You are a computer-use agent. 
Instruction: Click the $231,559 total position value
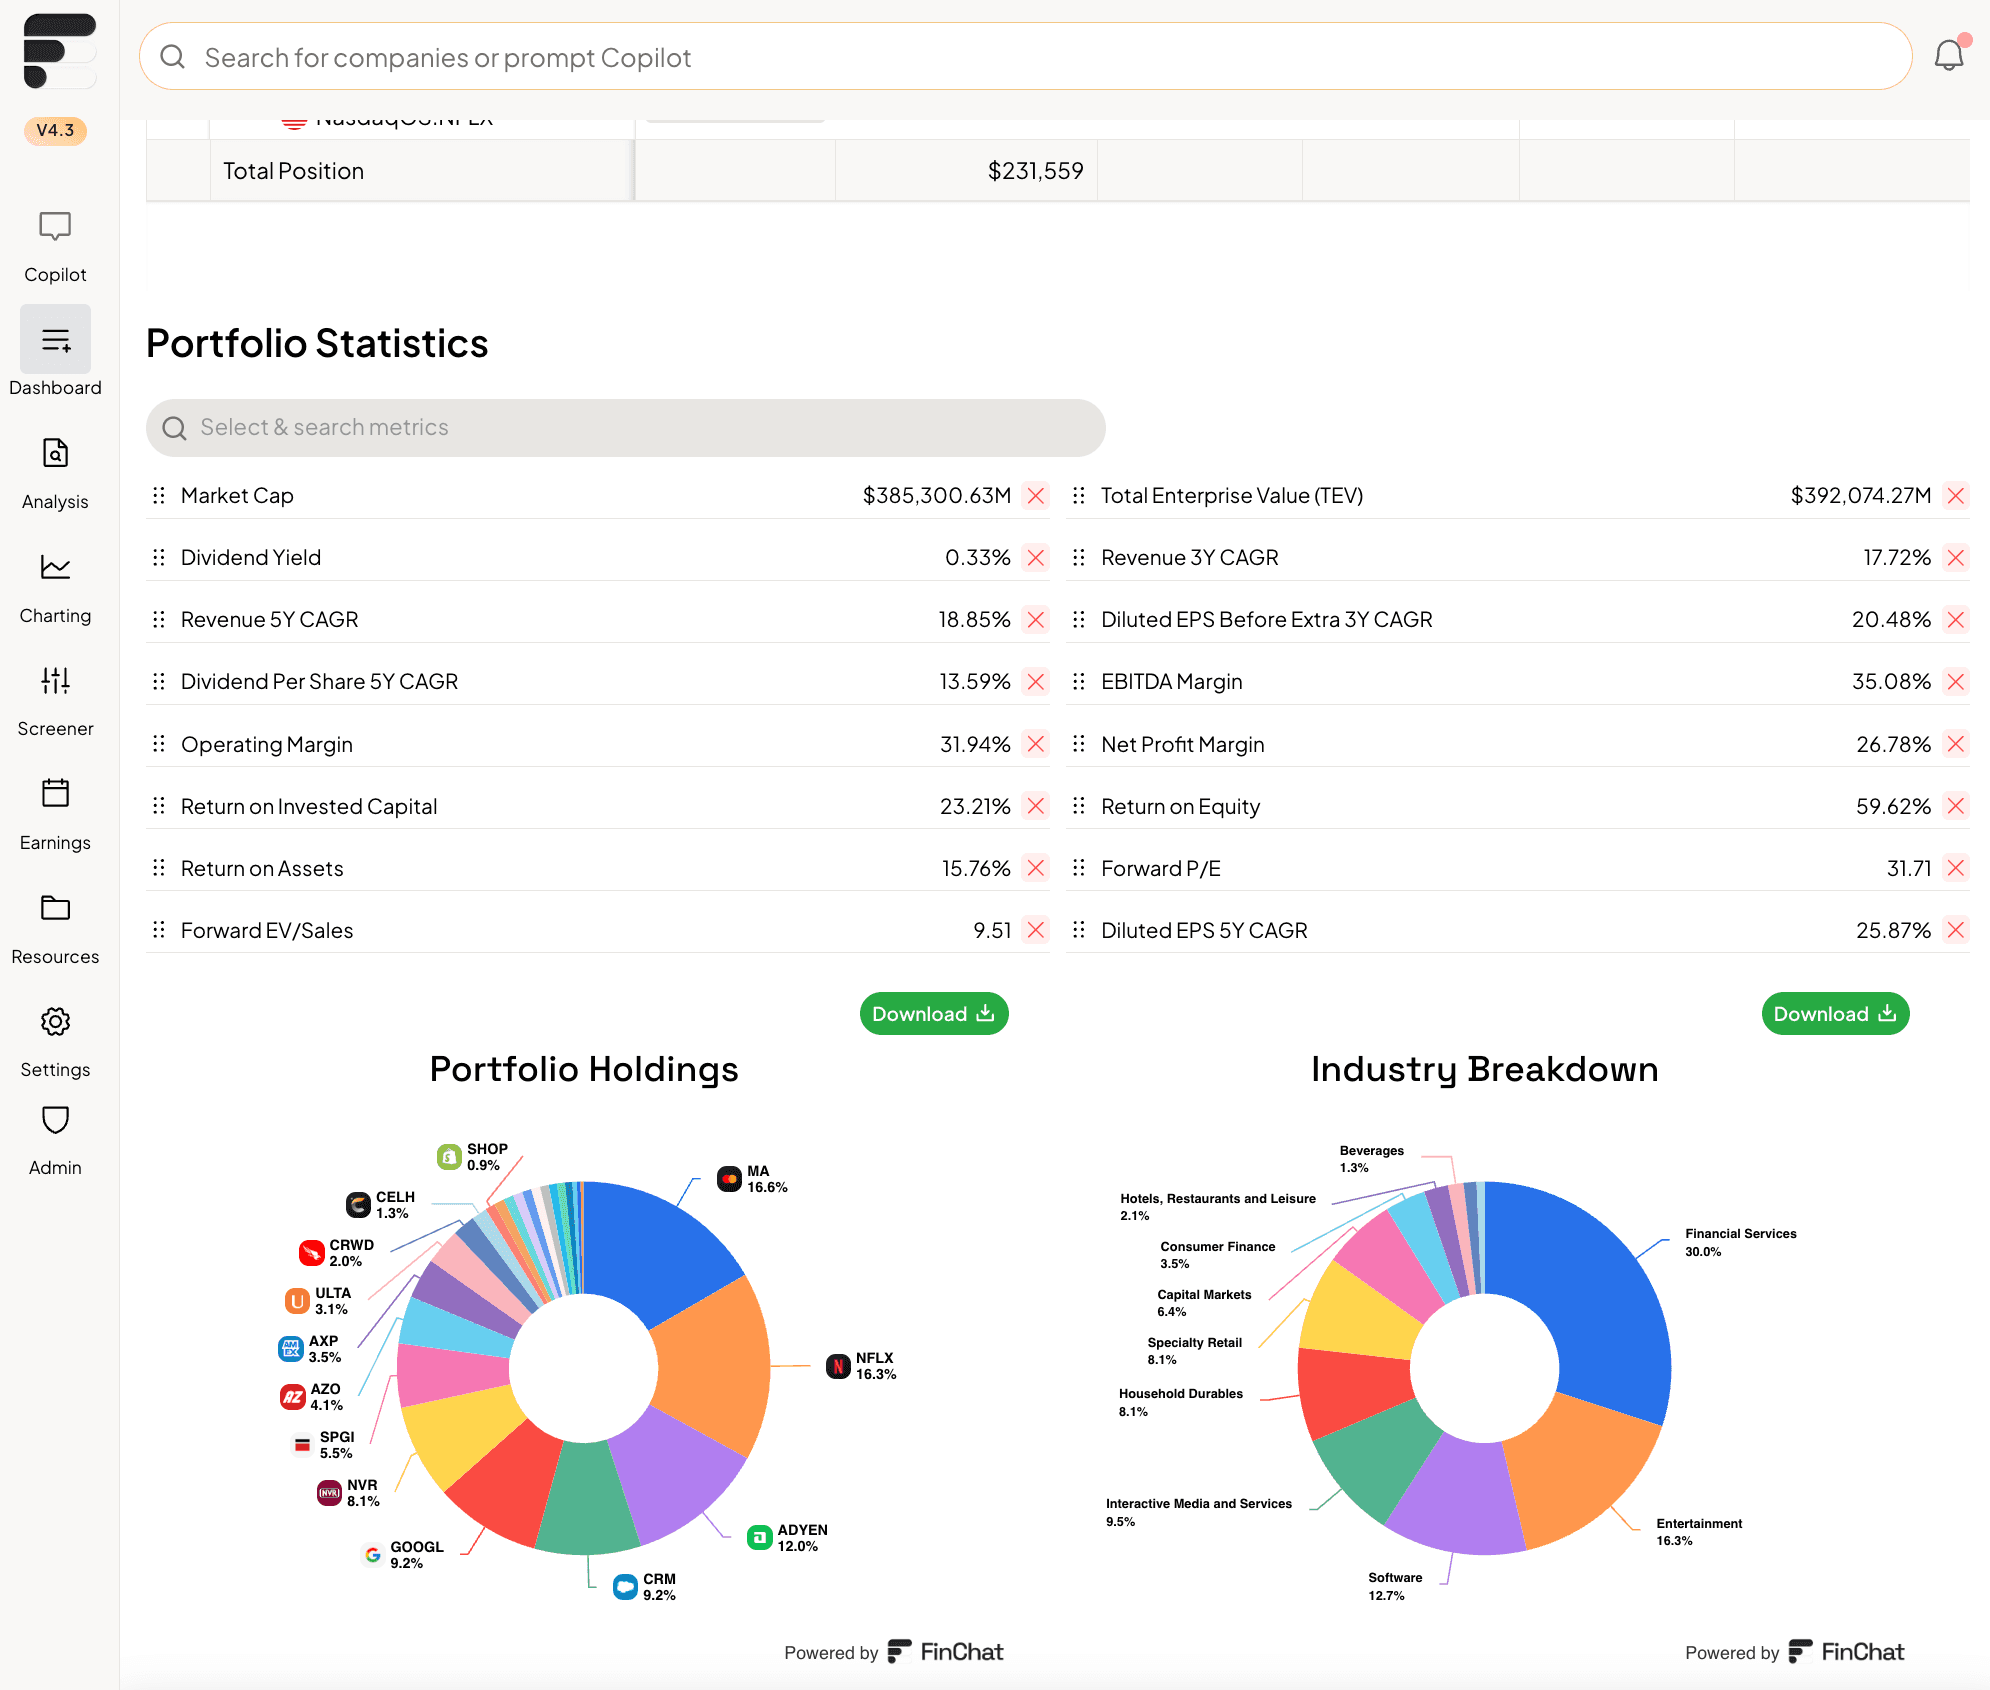tap(1035, 171)
